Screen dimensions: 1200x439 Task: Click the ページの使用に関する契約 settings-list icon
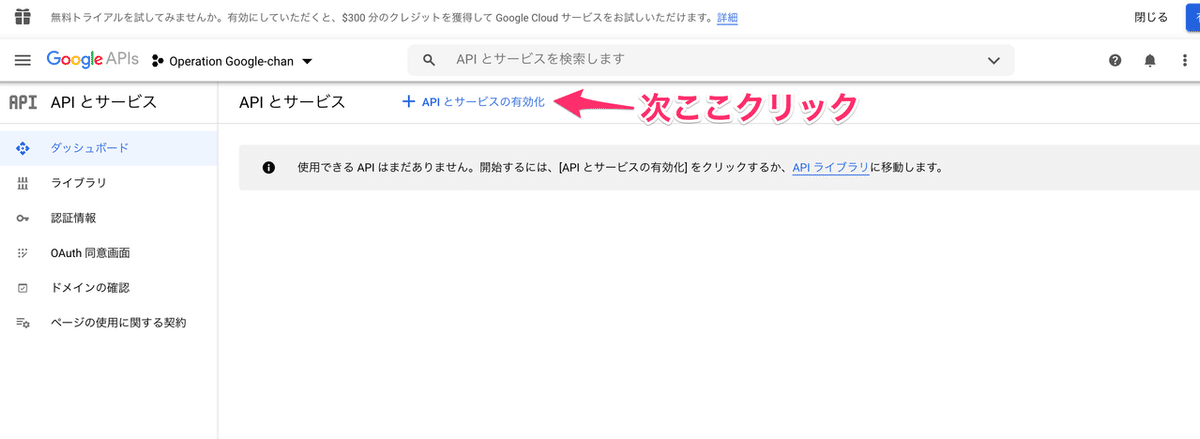click(22, 323)
